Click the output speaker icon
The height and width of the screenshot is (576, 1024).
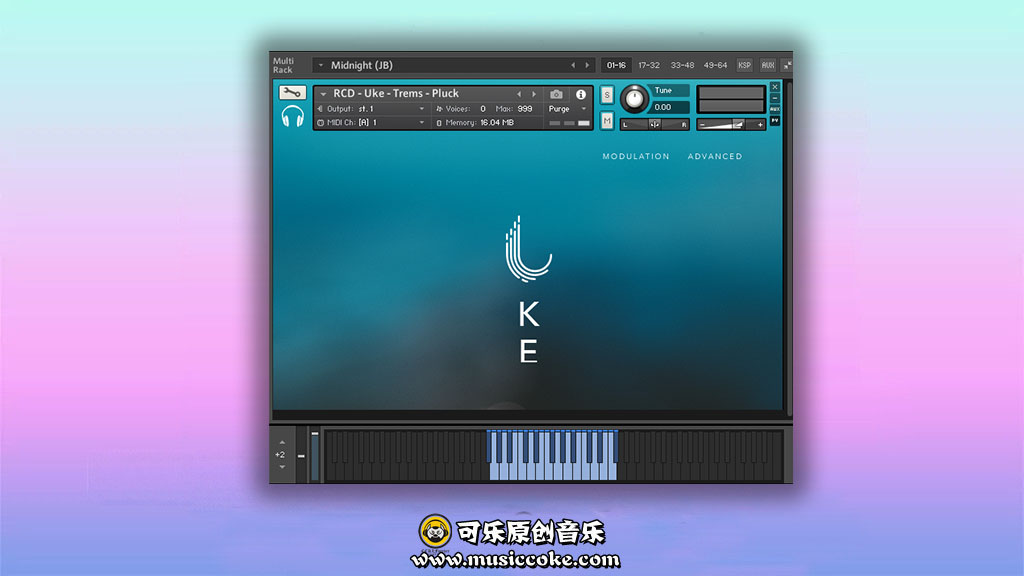click(320, 109)
